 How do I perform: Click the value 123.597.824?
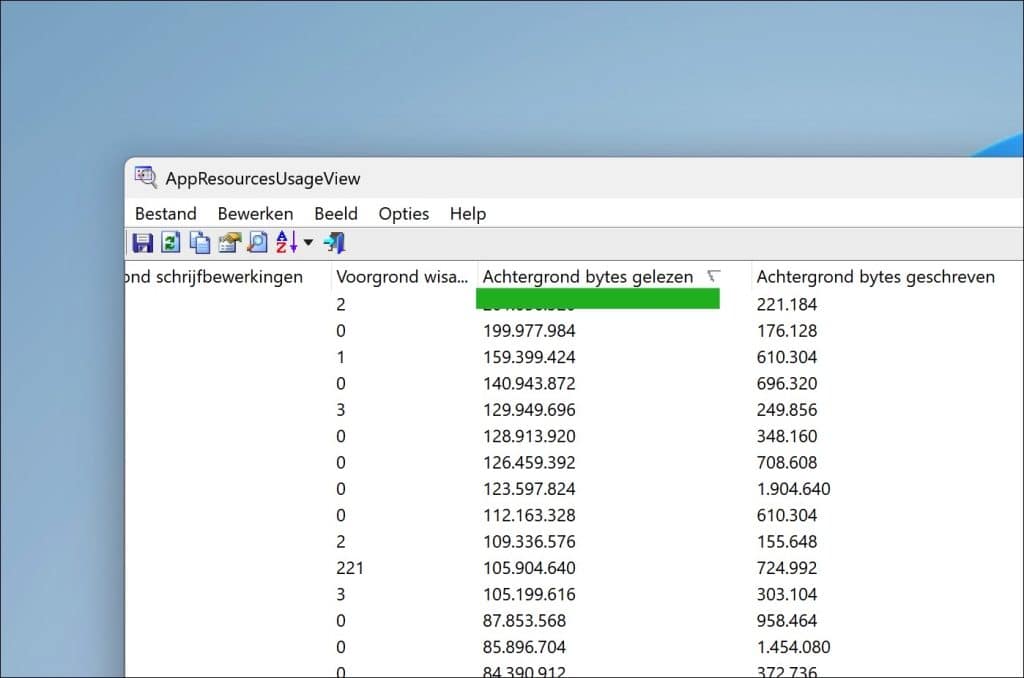click(529, 489)
